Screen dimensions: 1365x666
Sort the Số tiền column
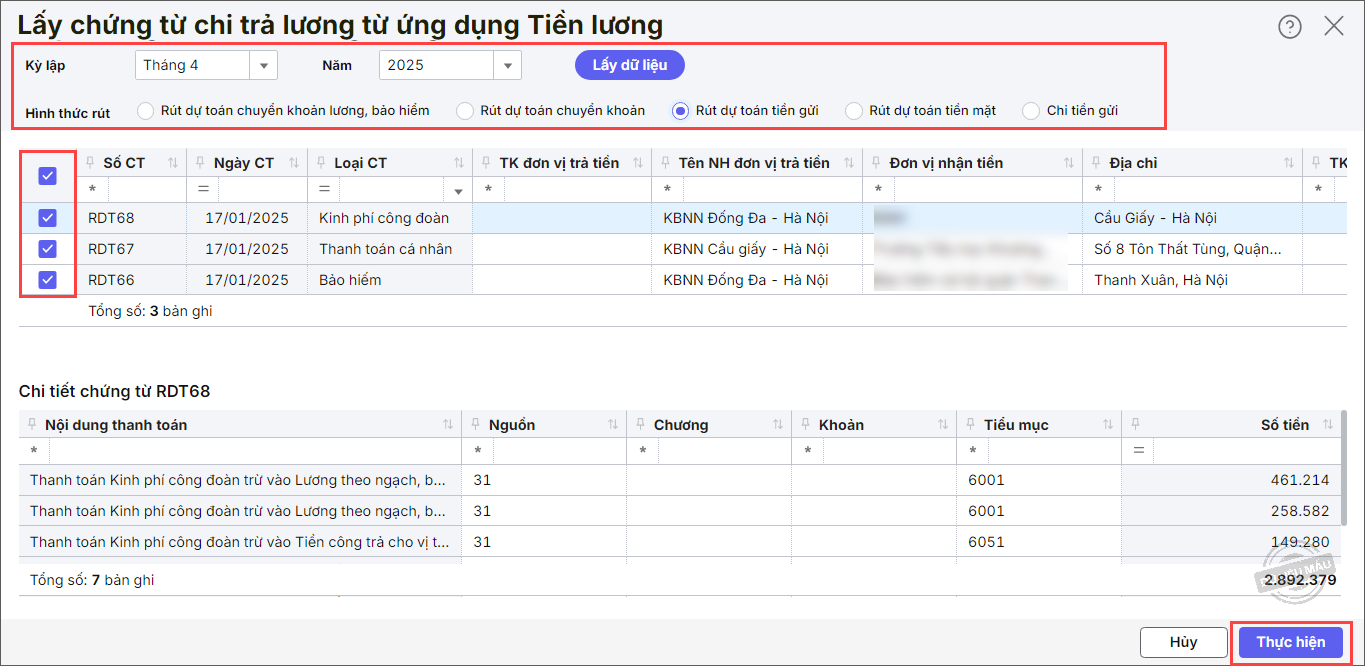pyautogui.click(x=1328, y=425)
